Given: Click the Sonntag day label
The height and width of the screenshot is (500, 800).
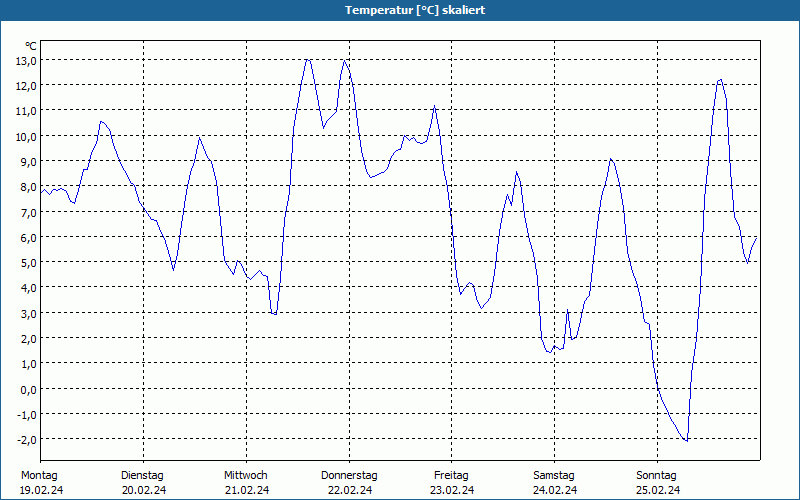Looking at the screenshot, I should 657,476.
